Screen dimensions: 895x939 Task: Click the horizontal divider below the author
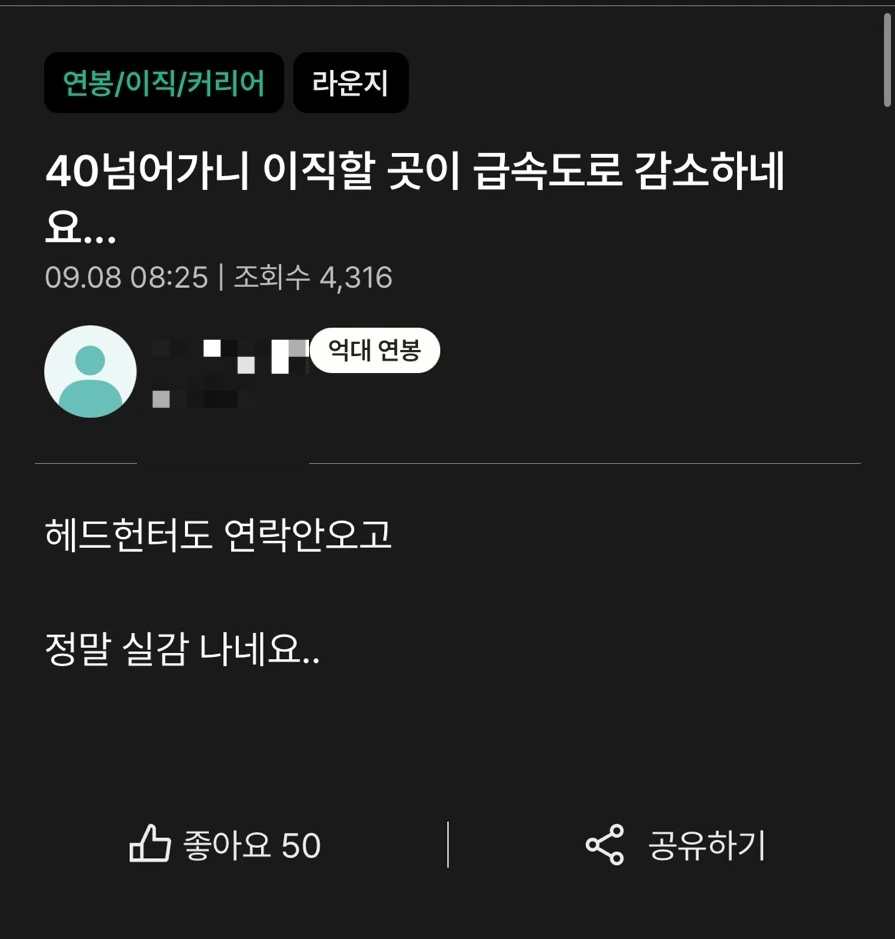448,463
